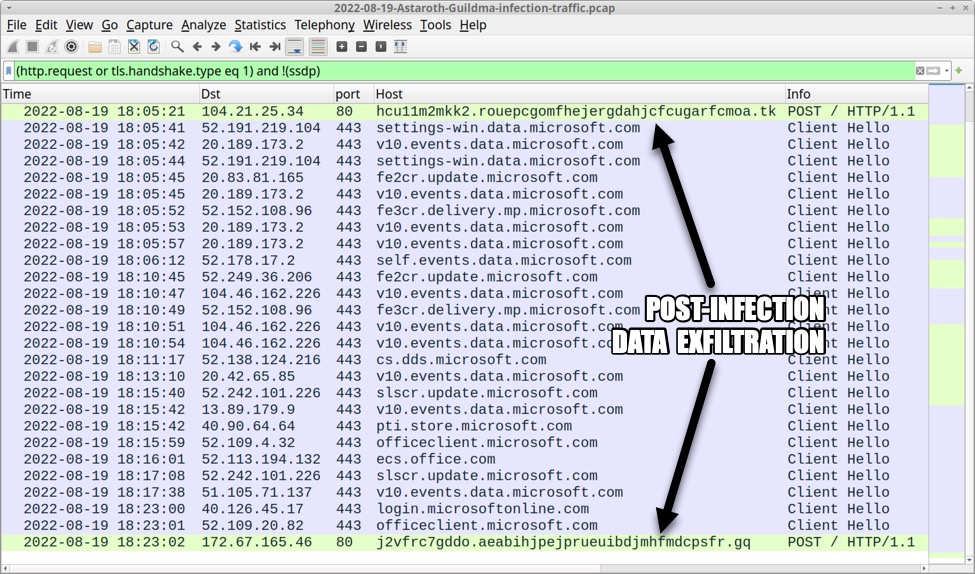
Task: Go to the previous packet arrow
Action: coord(197,47)
